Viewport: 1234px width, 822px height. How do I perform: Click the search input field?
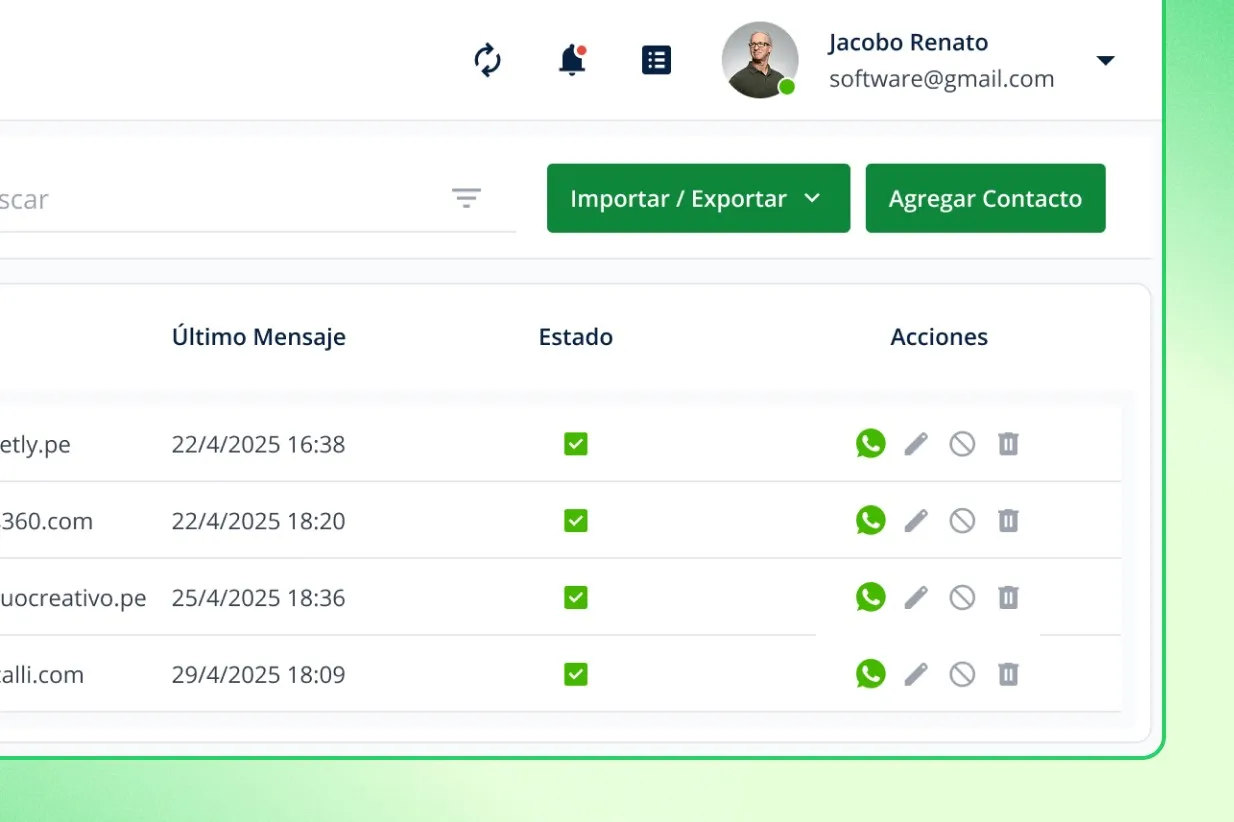pyautogui.click(x=257, y=199)
